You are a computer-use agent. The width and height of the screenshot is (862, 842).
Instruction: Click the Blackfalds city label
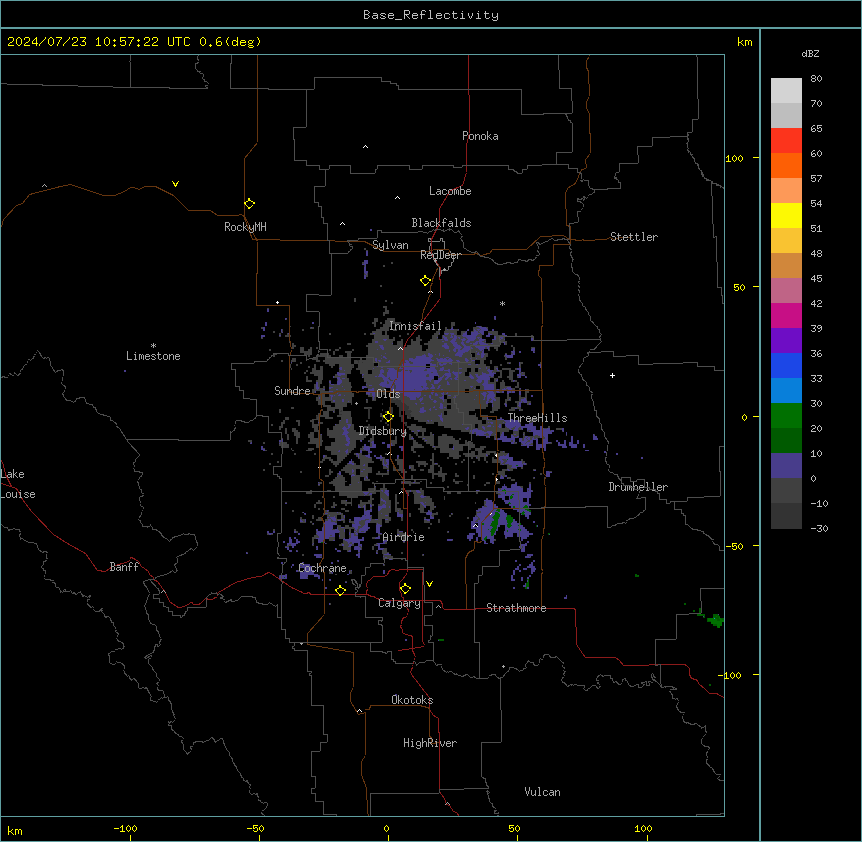point(441,223)
